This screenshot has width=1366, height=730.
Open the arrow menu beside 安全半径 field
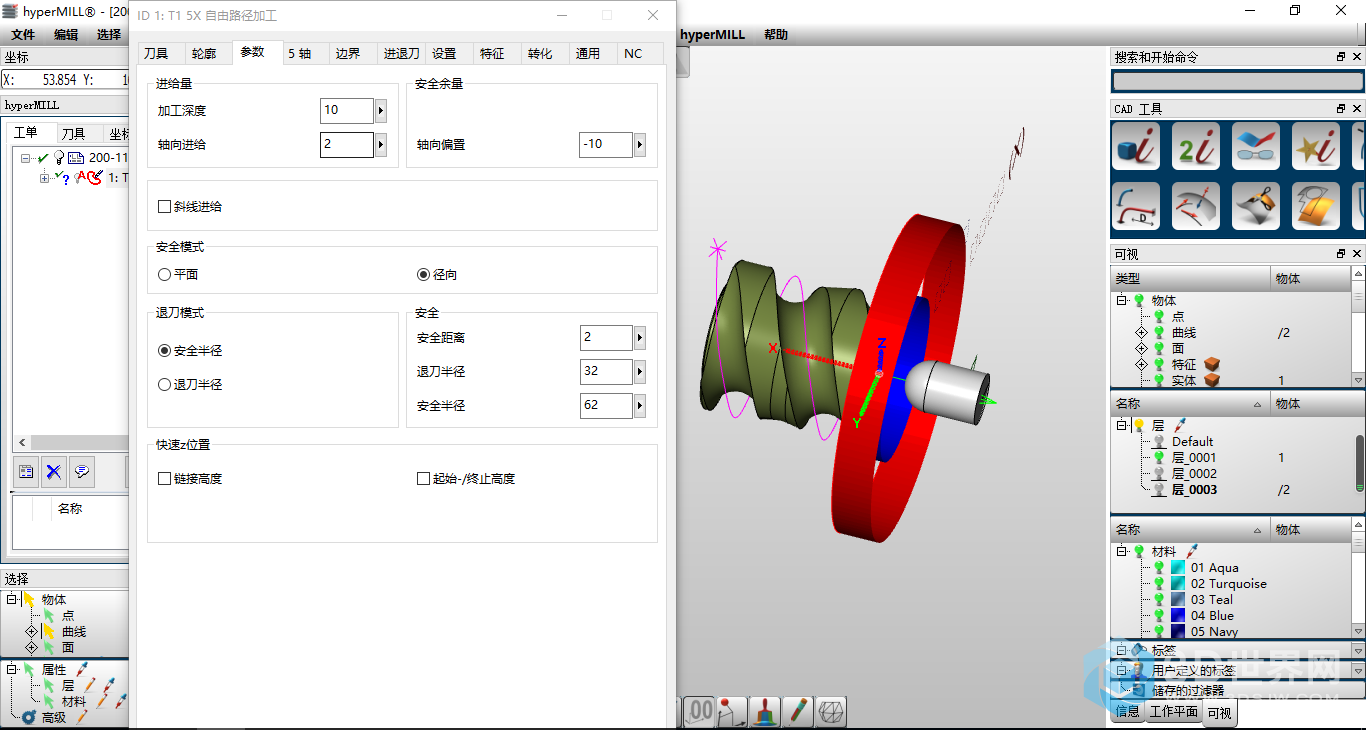[x=639, y=406]
